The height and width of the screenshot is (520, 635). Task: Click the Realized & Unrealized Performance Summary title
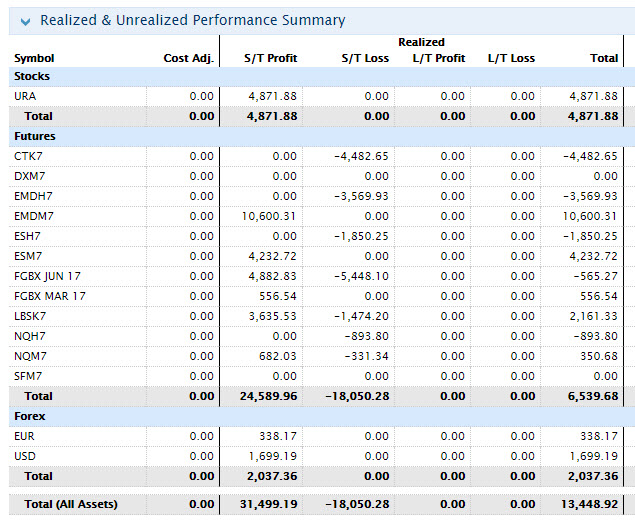coord(192,21)
